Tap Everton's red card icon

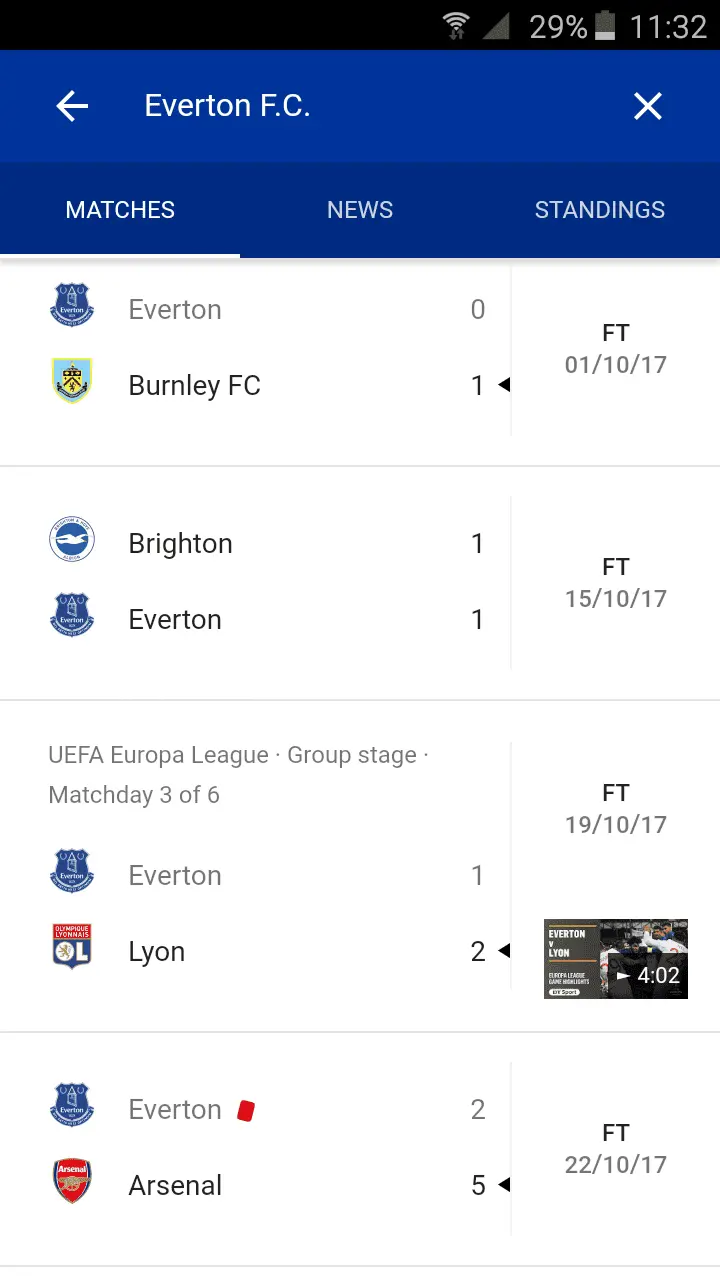(245, 1110)
